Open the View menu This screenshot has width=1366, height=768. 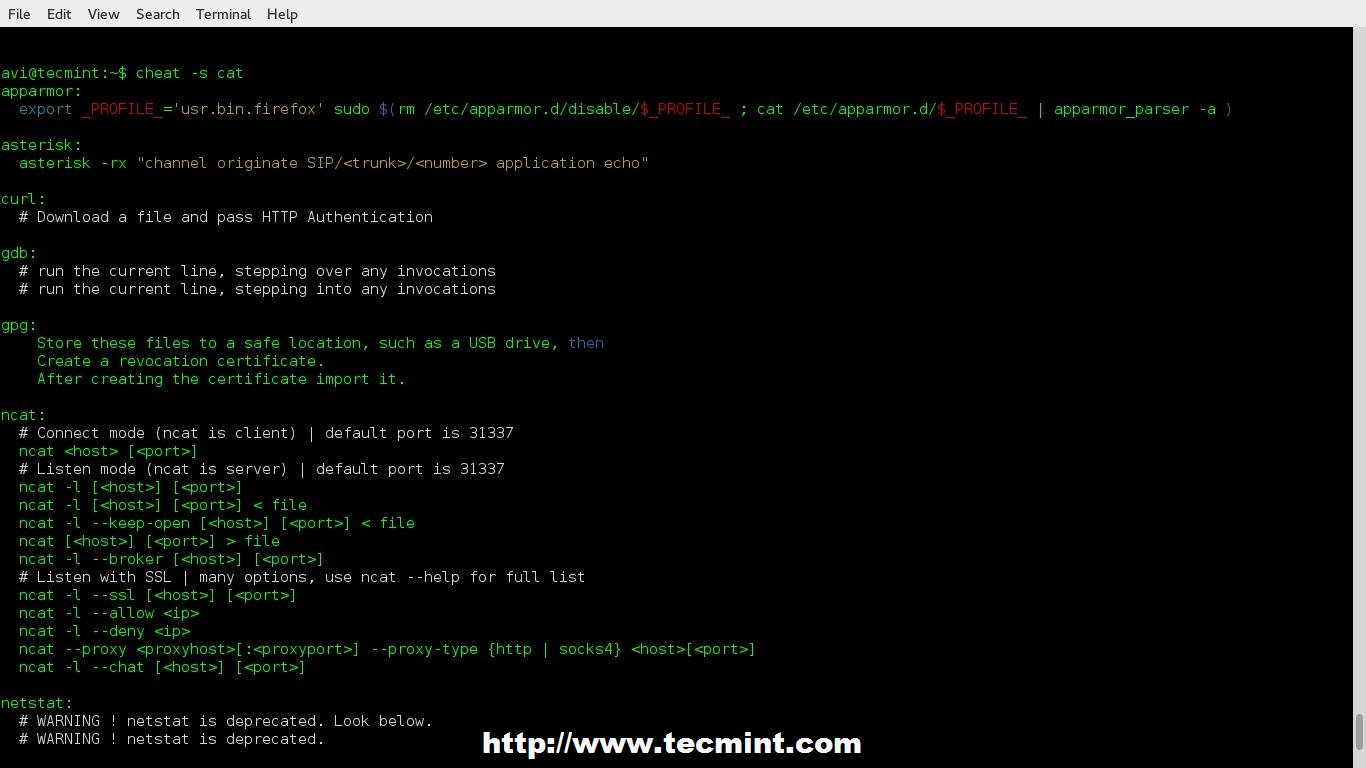(x=103, y=14)
